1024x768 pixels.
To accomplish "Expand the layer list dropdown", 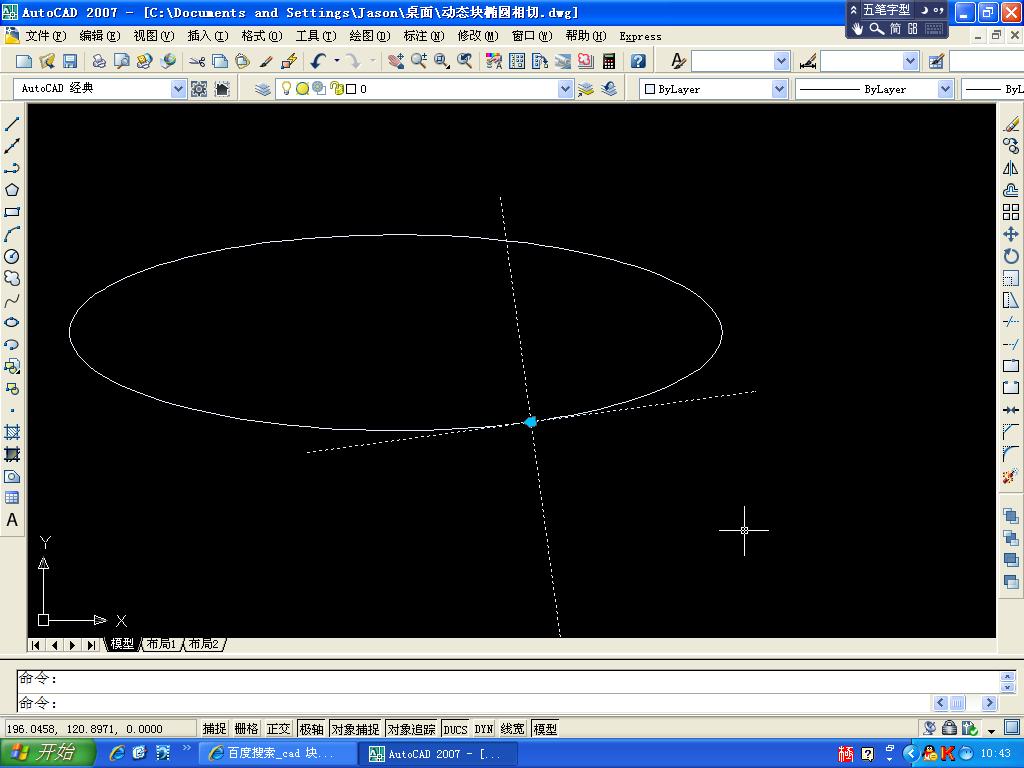I will pos(565,89).
